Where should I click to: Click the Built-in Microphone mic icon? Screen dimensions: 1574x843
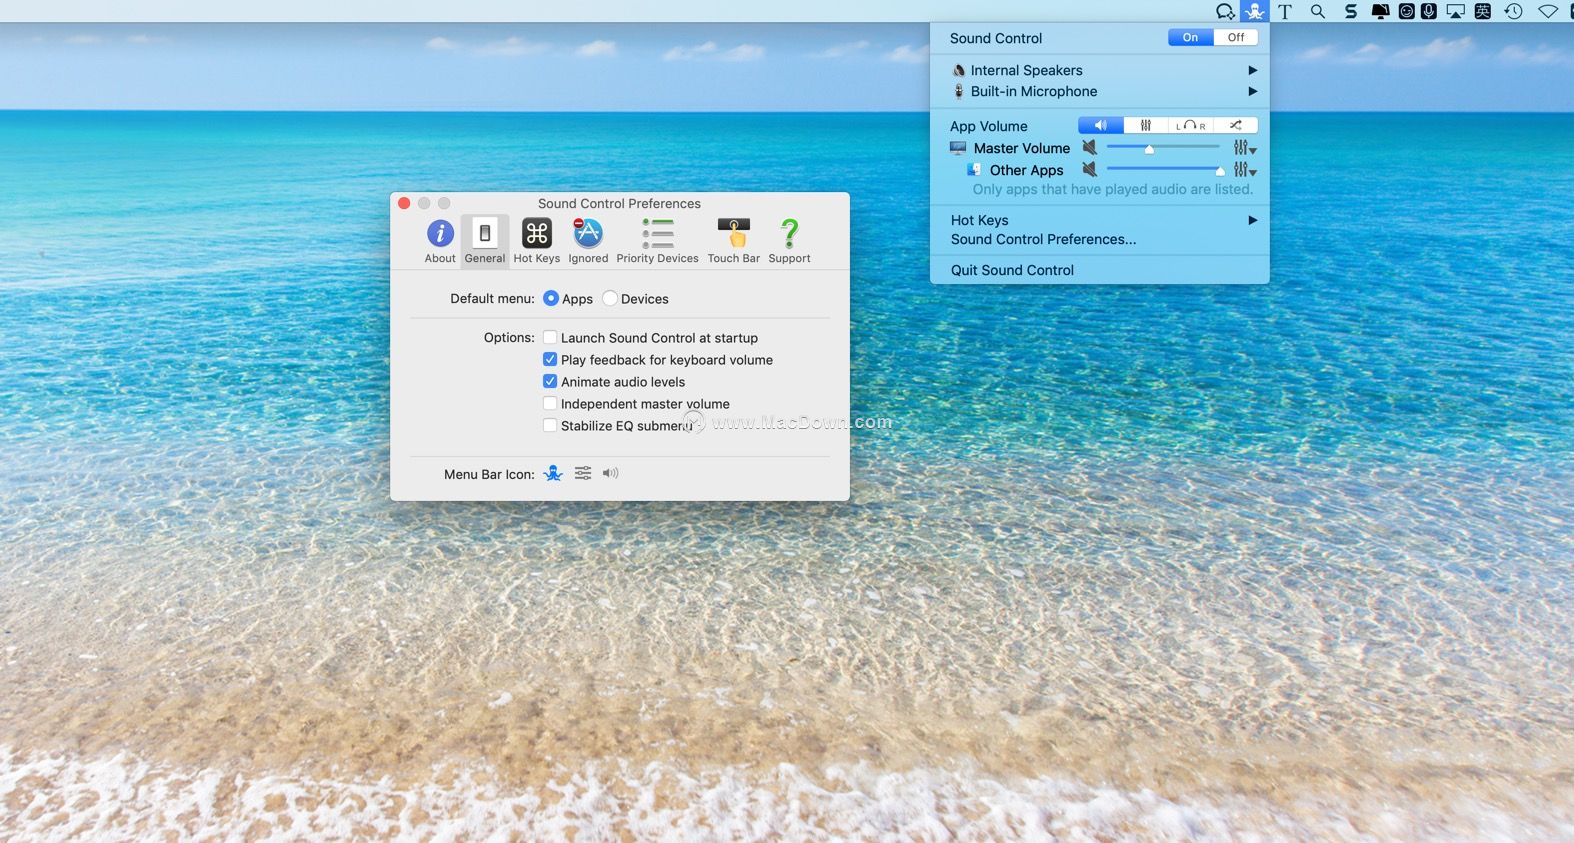click(959, 91)
